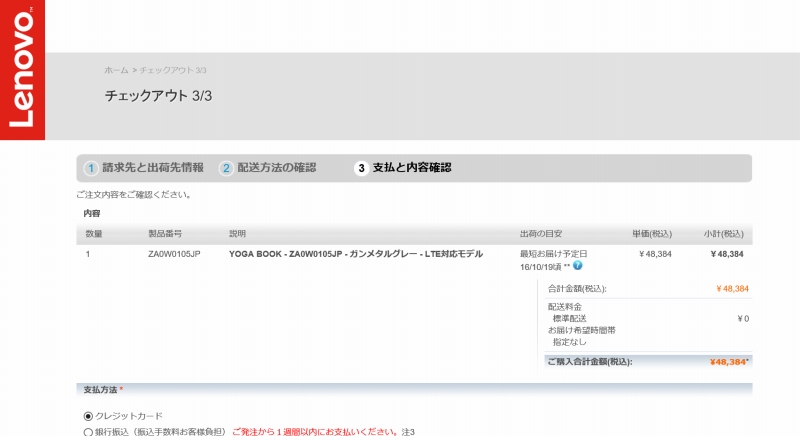The image size is (800, 436).
Task: Click the 標準配送 shipping text
Action: click(569, 319)
